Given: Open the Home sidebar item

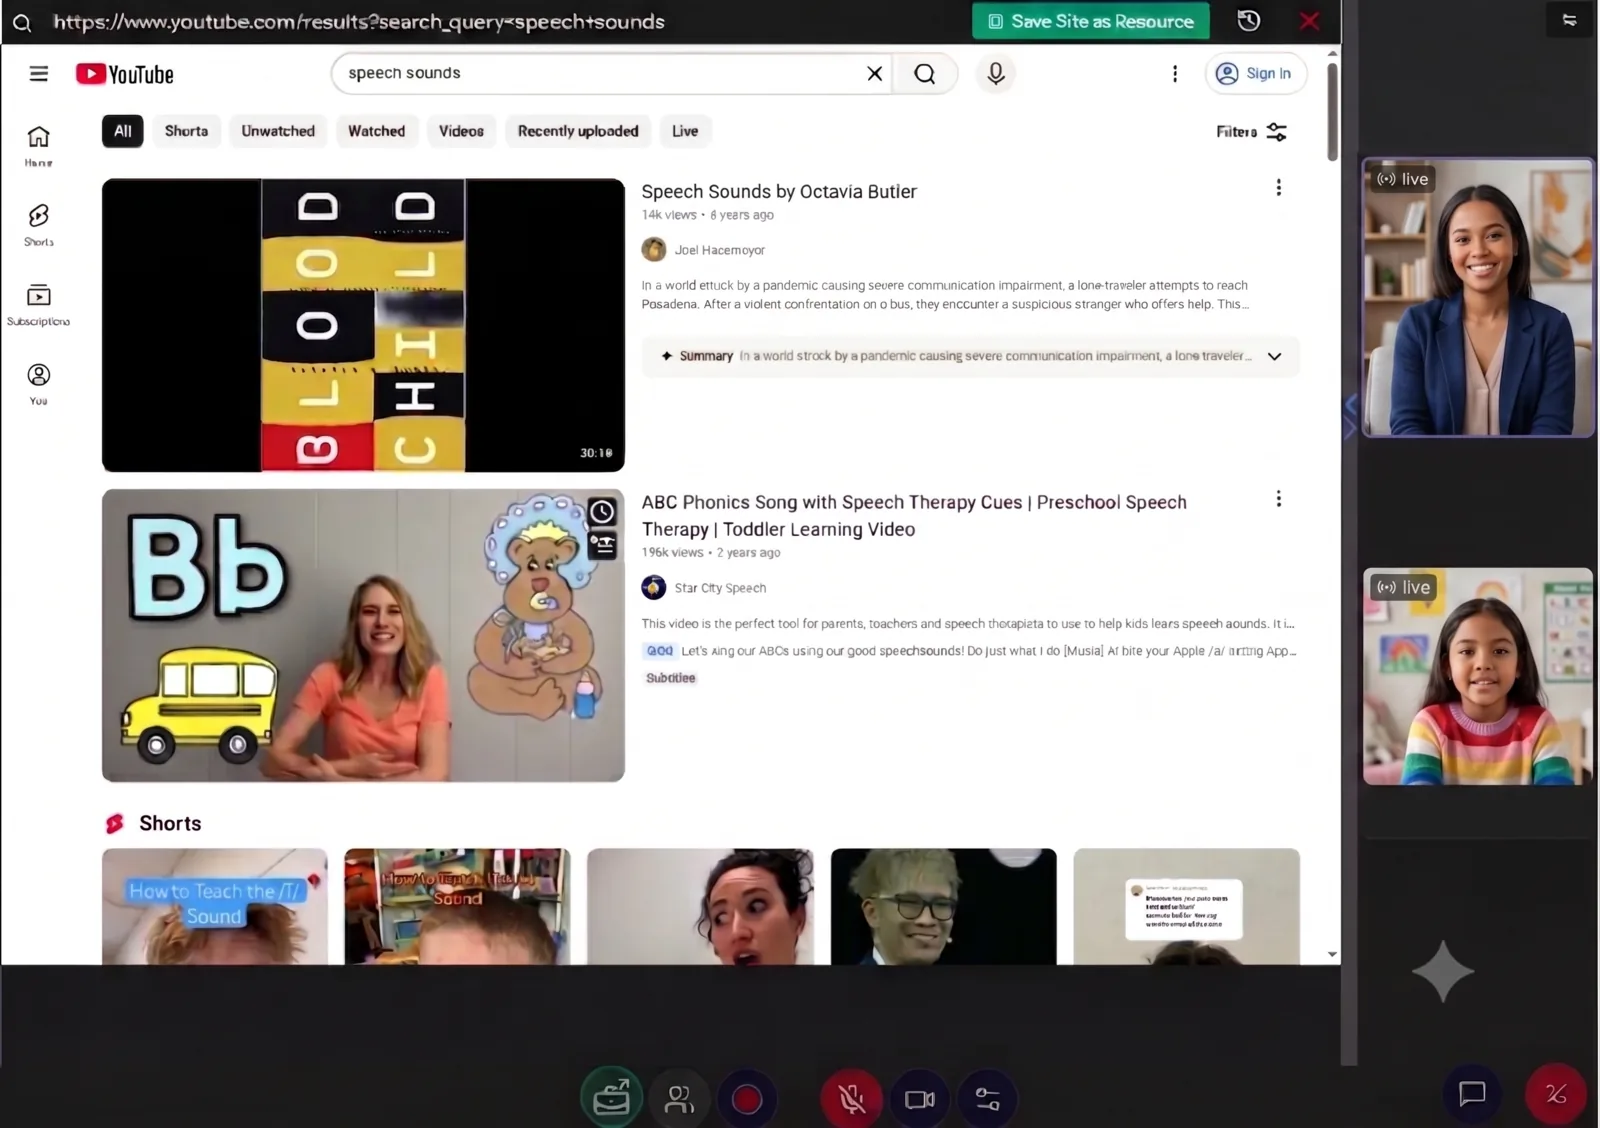Looking at the screenshot, I should pos(39,146).
